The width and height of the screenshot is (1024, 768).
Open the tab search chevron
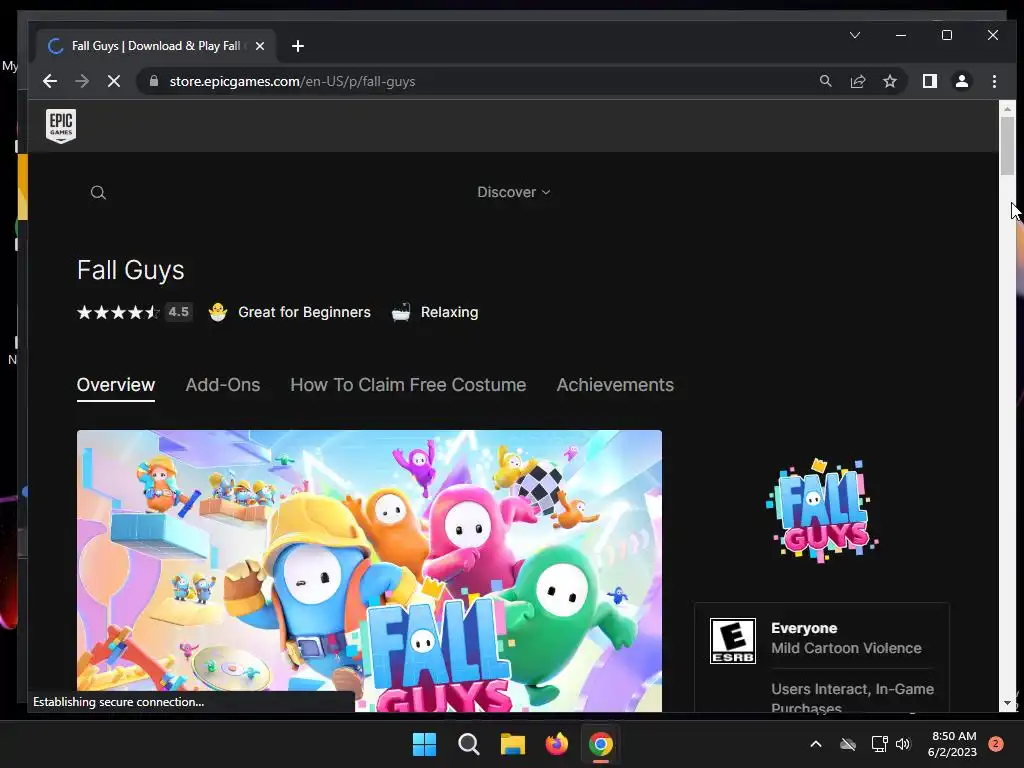pyautogui.click(x=855, y=35)
